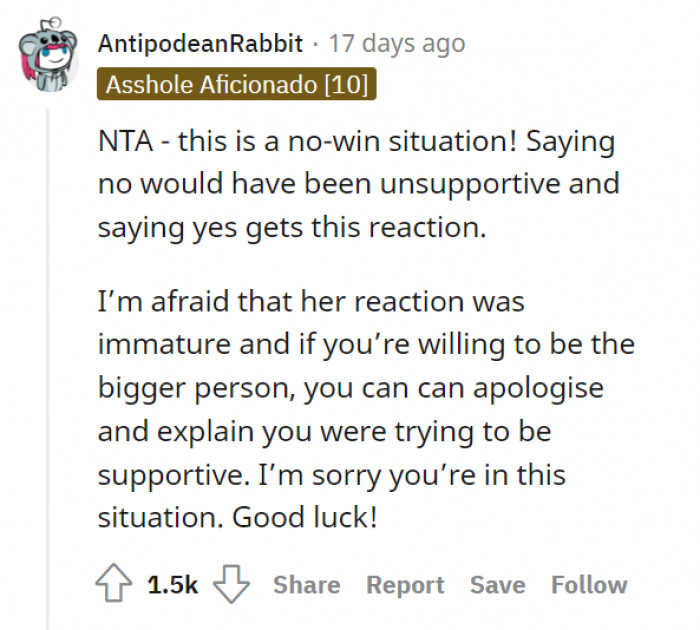Report the comment
Image resolution: width=700 pixels, height=630 pixels.
click(405, 585)
